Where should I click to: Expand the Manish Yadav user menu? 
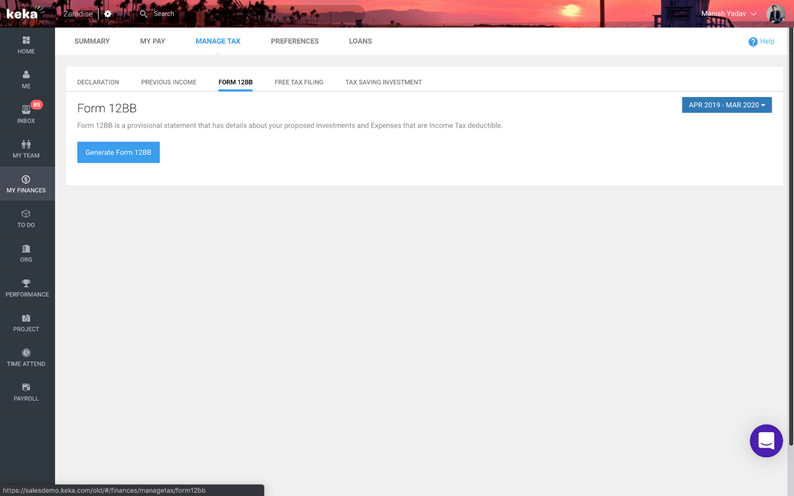pyautogui.click(x=729, y=14)
